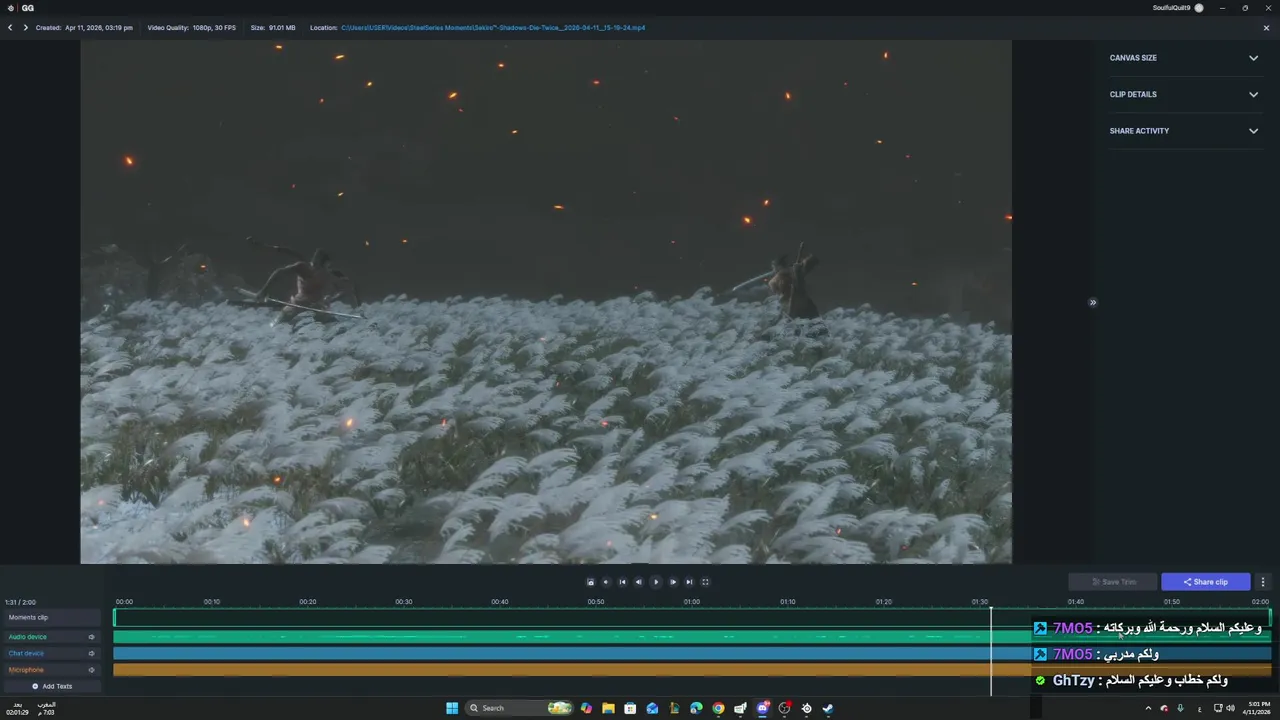The width and height of the screenshot is (1280, 720).
Task: Mute the Microphone track
Action: 91,670
